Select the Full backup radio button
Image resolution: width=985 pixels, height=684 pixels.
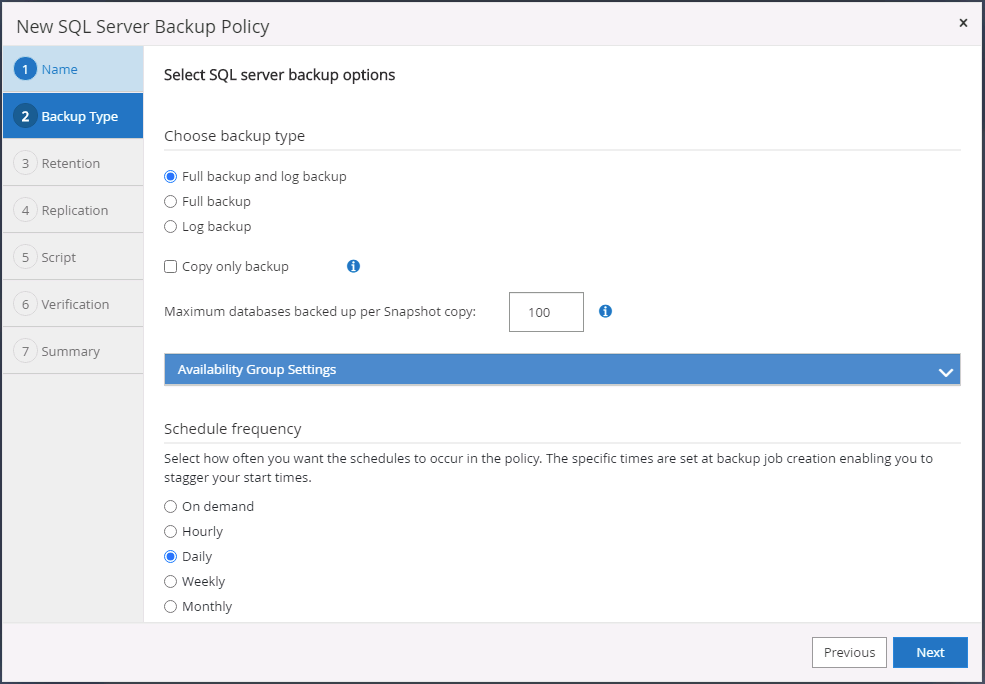171,202
